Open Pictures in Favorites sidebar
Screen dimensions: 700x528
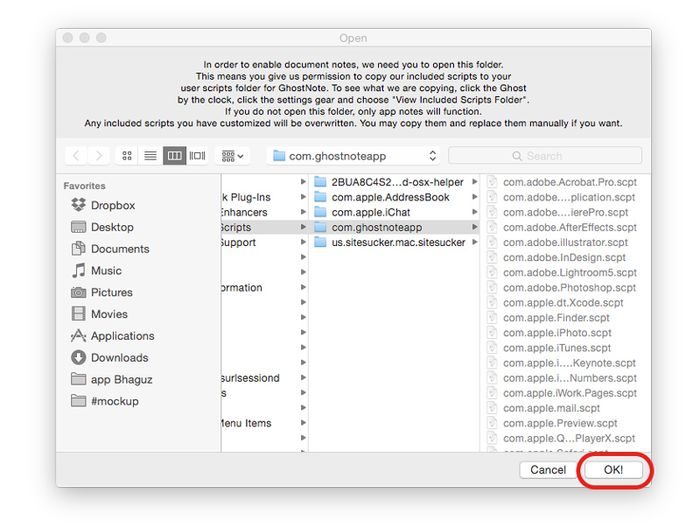point(102,292)
